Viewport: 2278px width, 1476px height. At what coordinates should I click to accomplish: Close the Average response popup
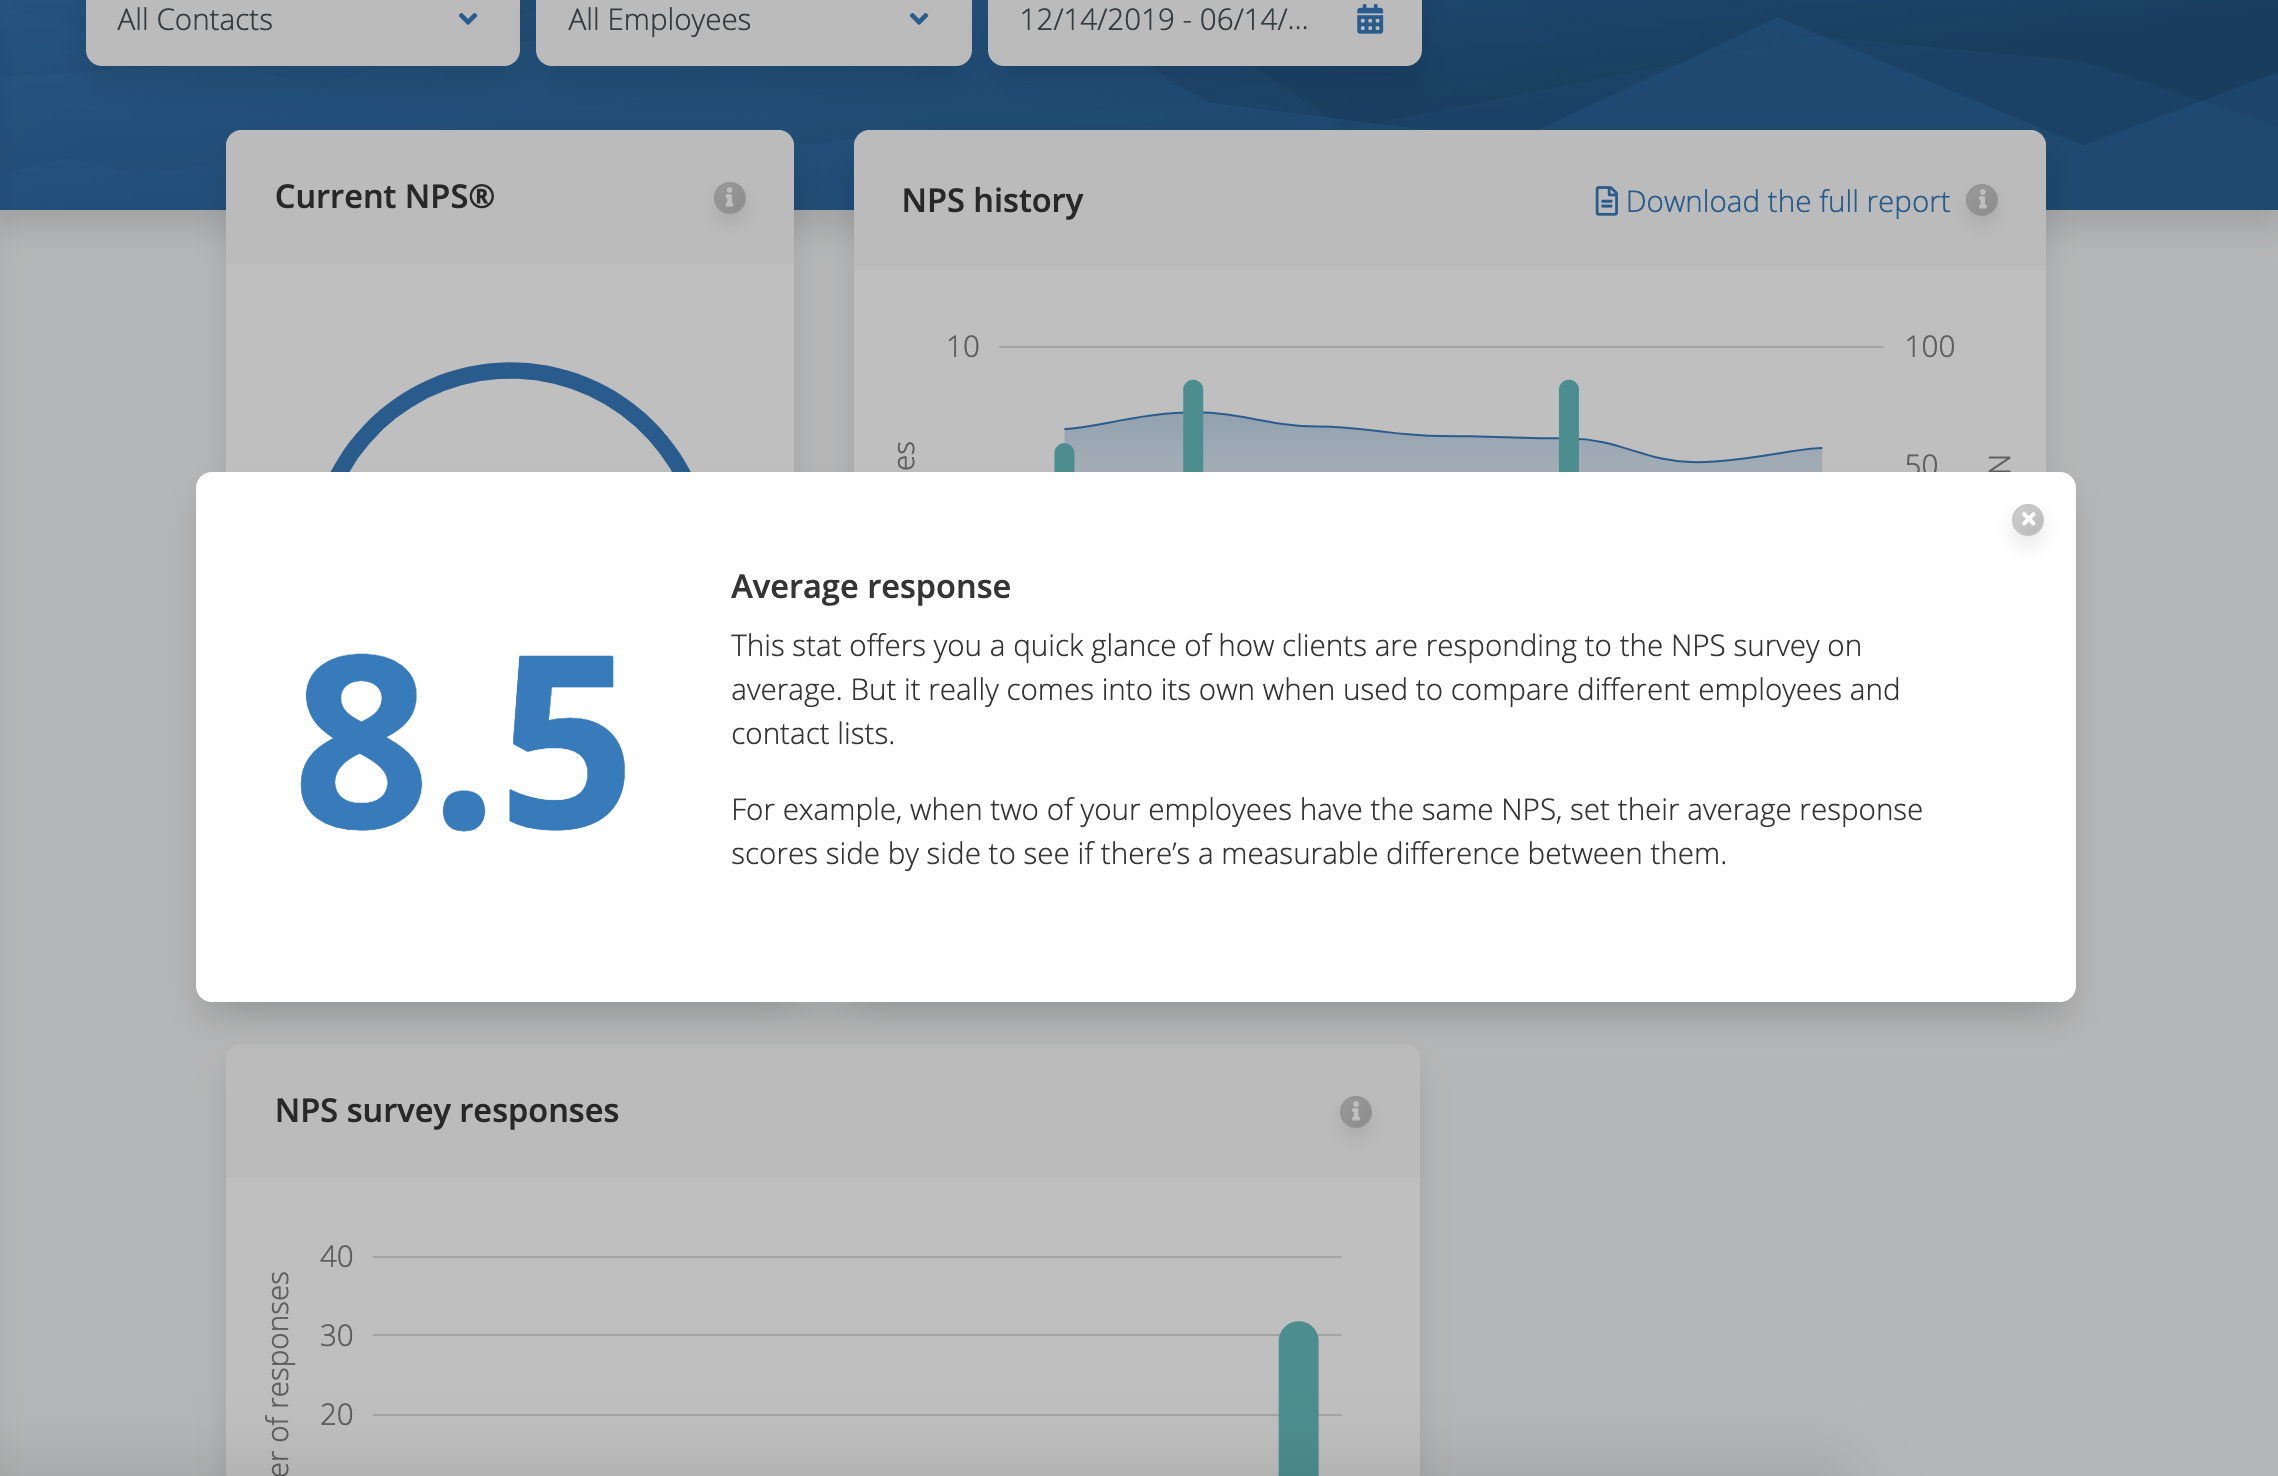(2027, 519)
